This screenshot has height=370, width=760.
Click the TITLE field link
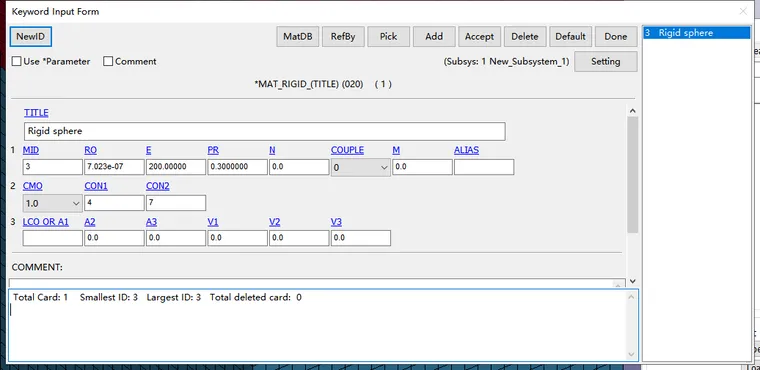click(x=36, y=113)
